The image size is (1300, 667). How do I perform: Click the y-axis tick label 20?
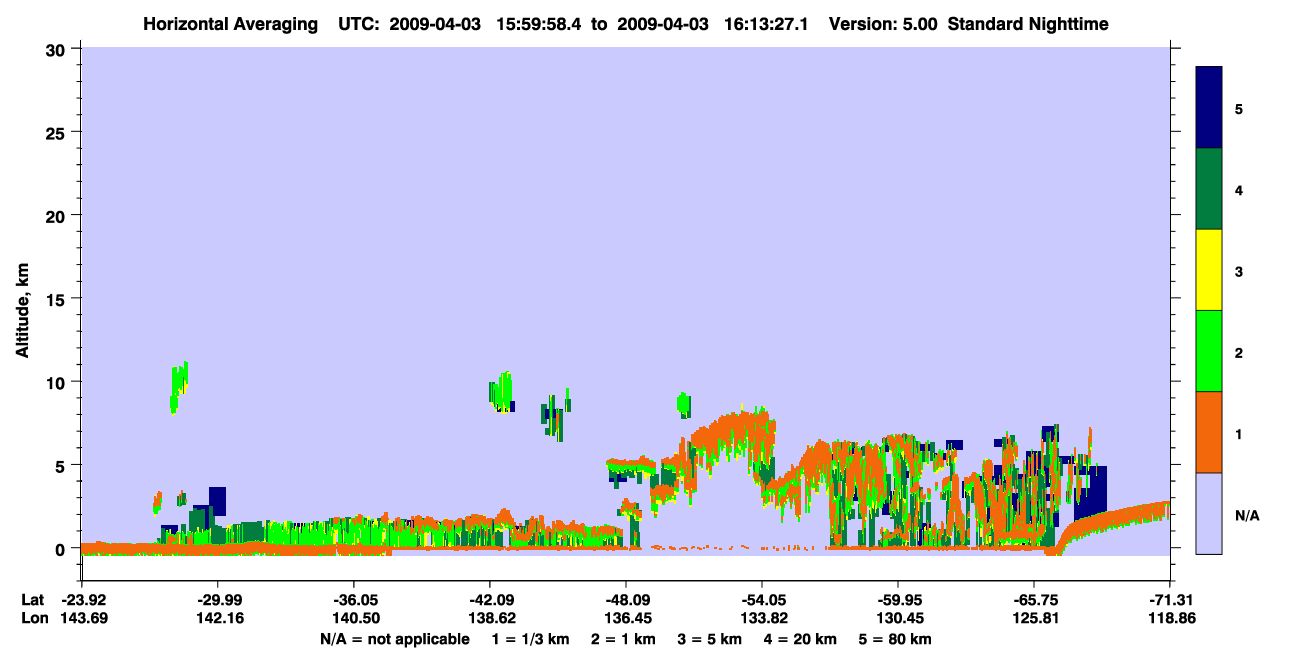click(58, 215)
